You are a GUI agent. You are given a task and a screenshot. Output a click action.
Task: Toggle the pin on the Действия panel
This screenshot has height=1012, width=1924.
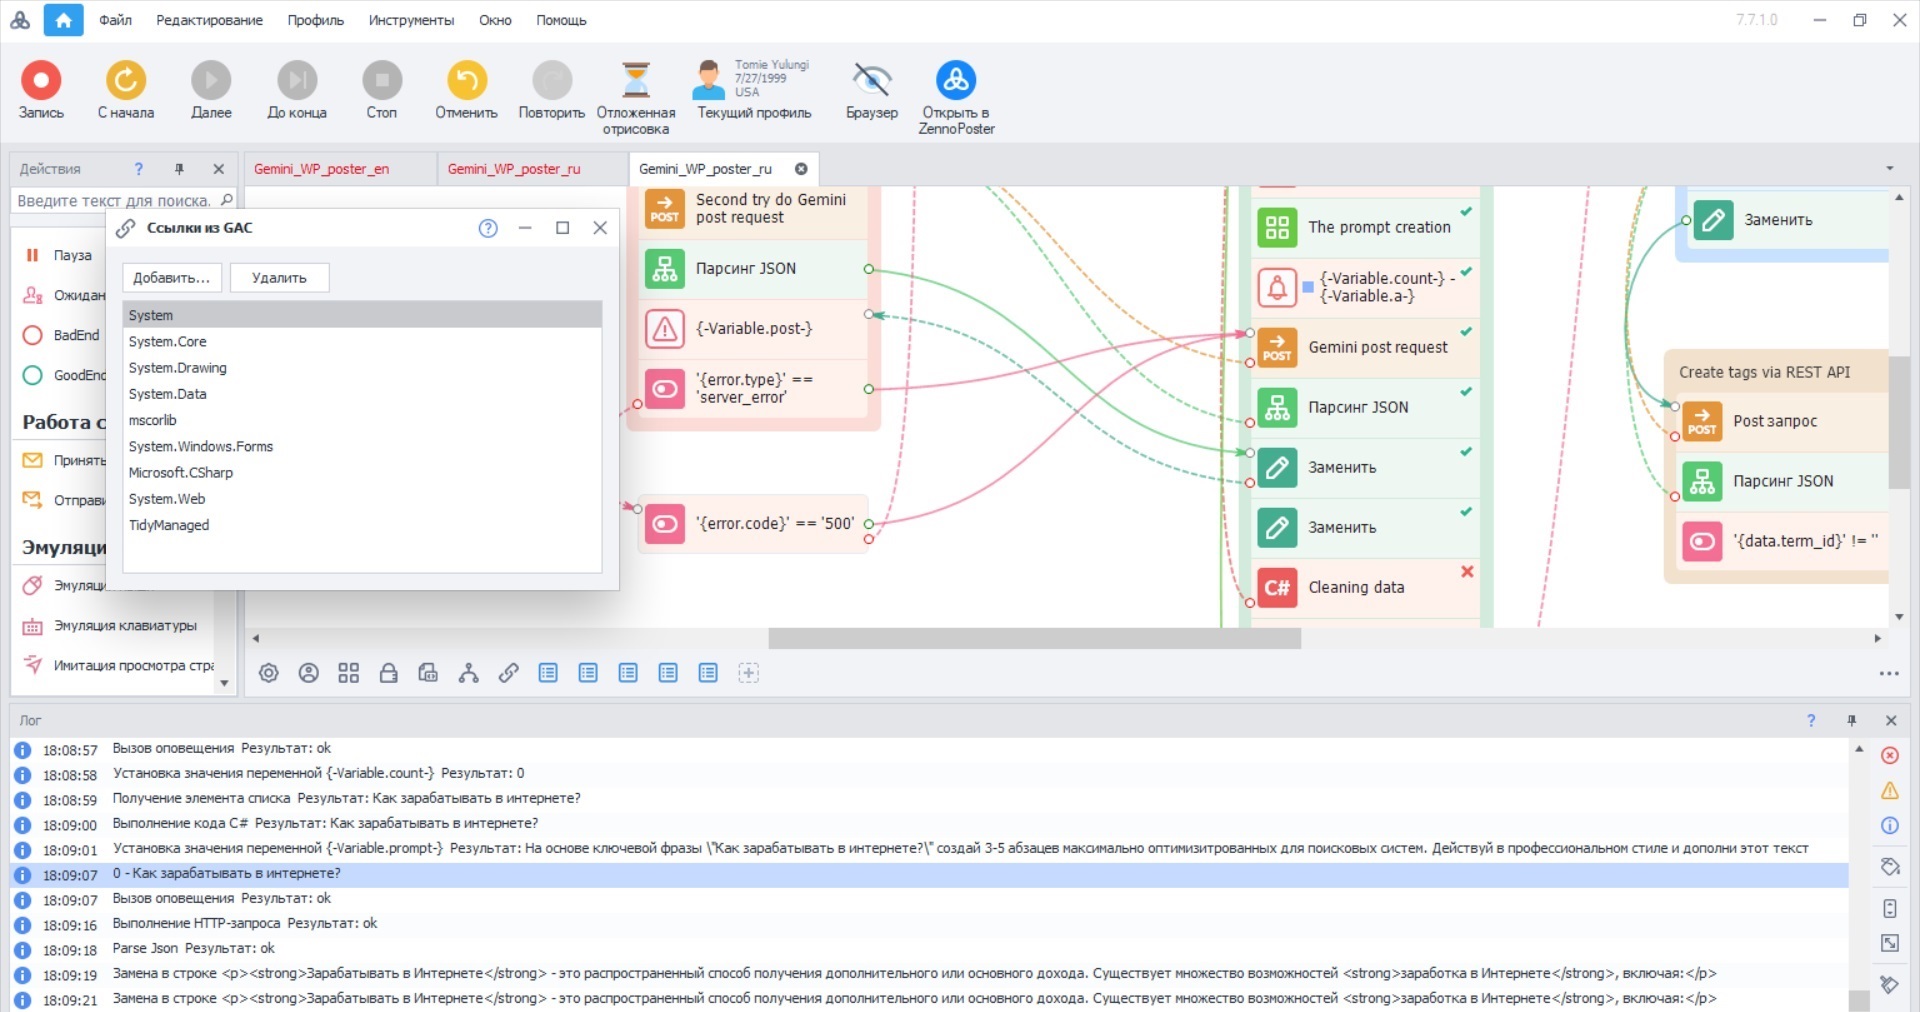pos(179,169)
